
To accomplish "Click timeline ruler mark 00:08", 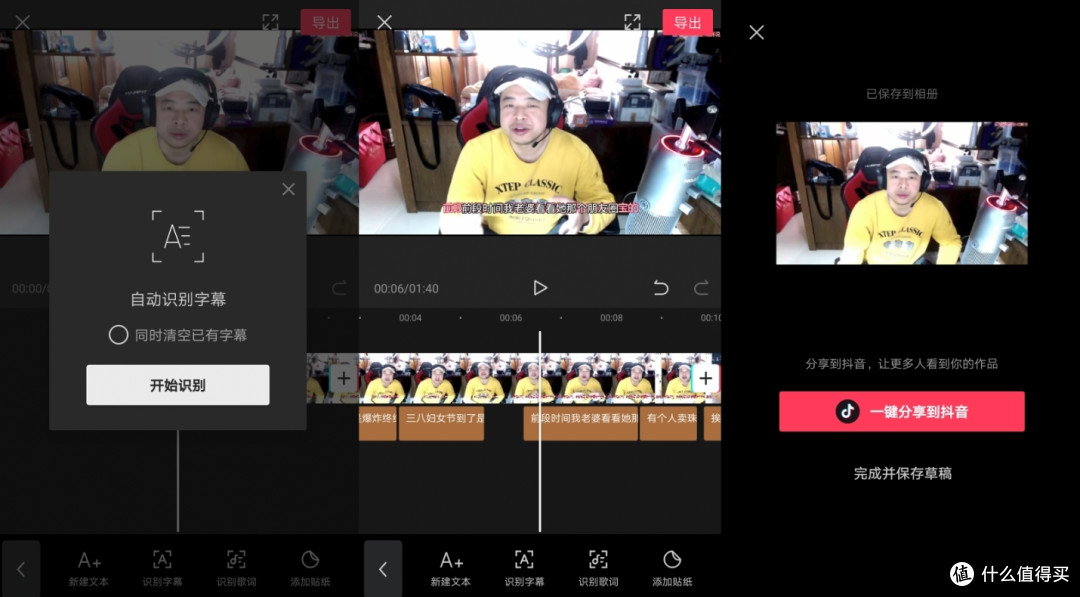I will 611,318.
